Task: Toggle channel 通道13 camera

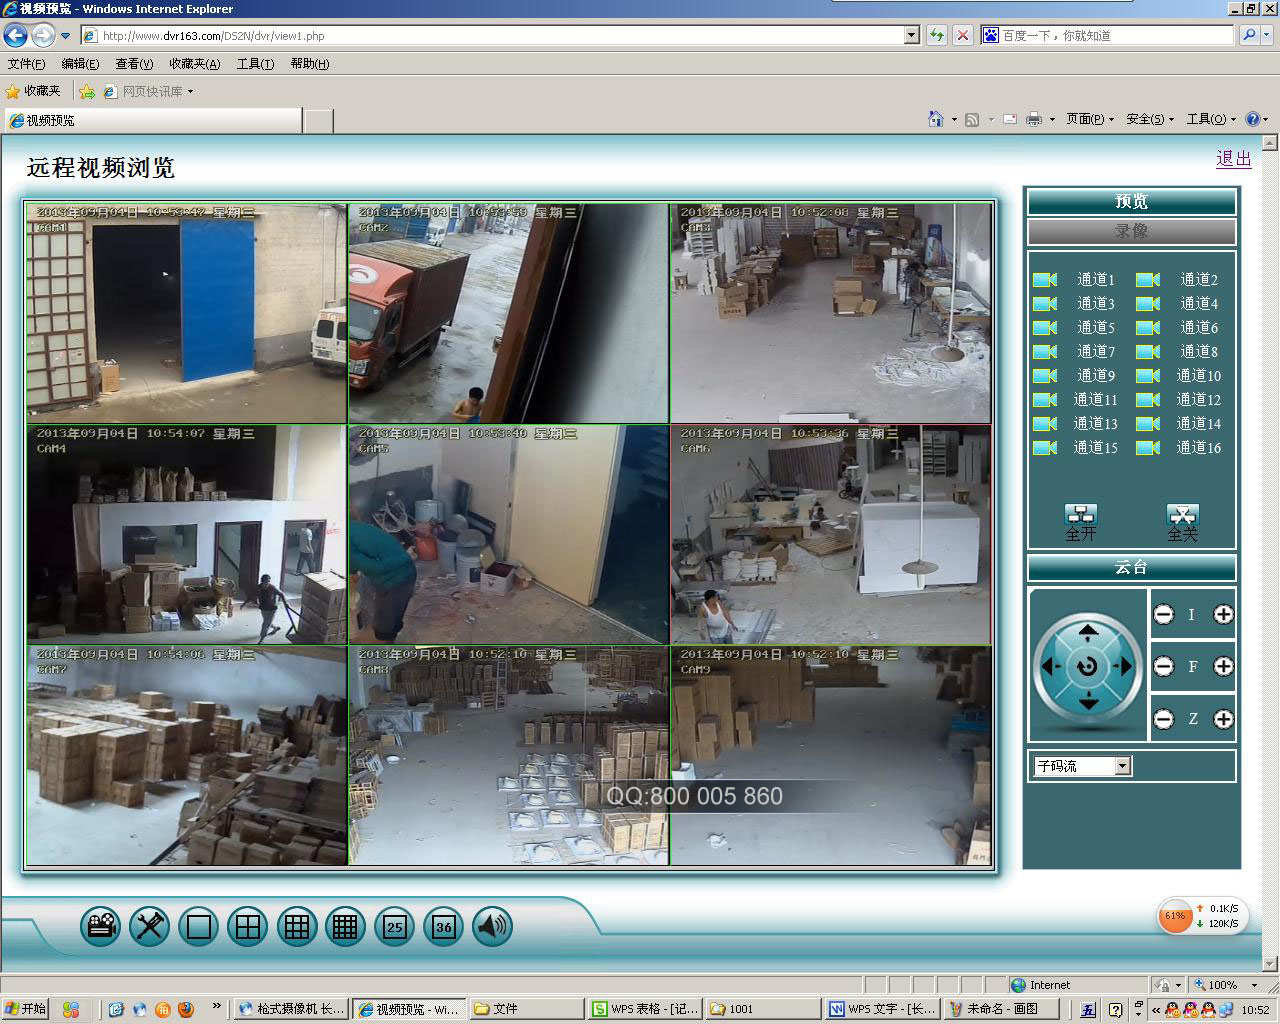Action: point(1045,424)
